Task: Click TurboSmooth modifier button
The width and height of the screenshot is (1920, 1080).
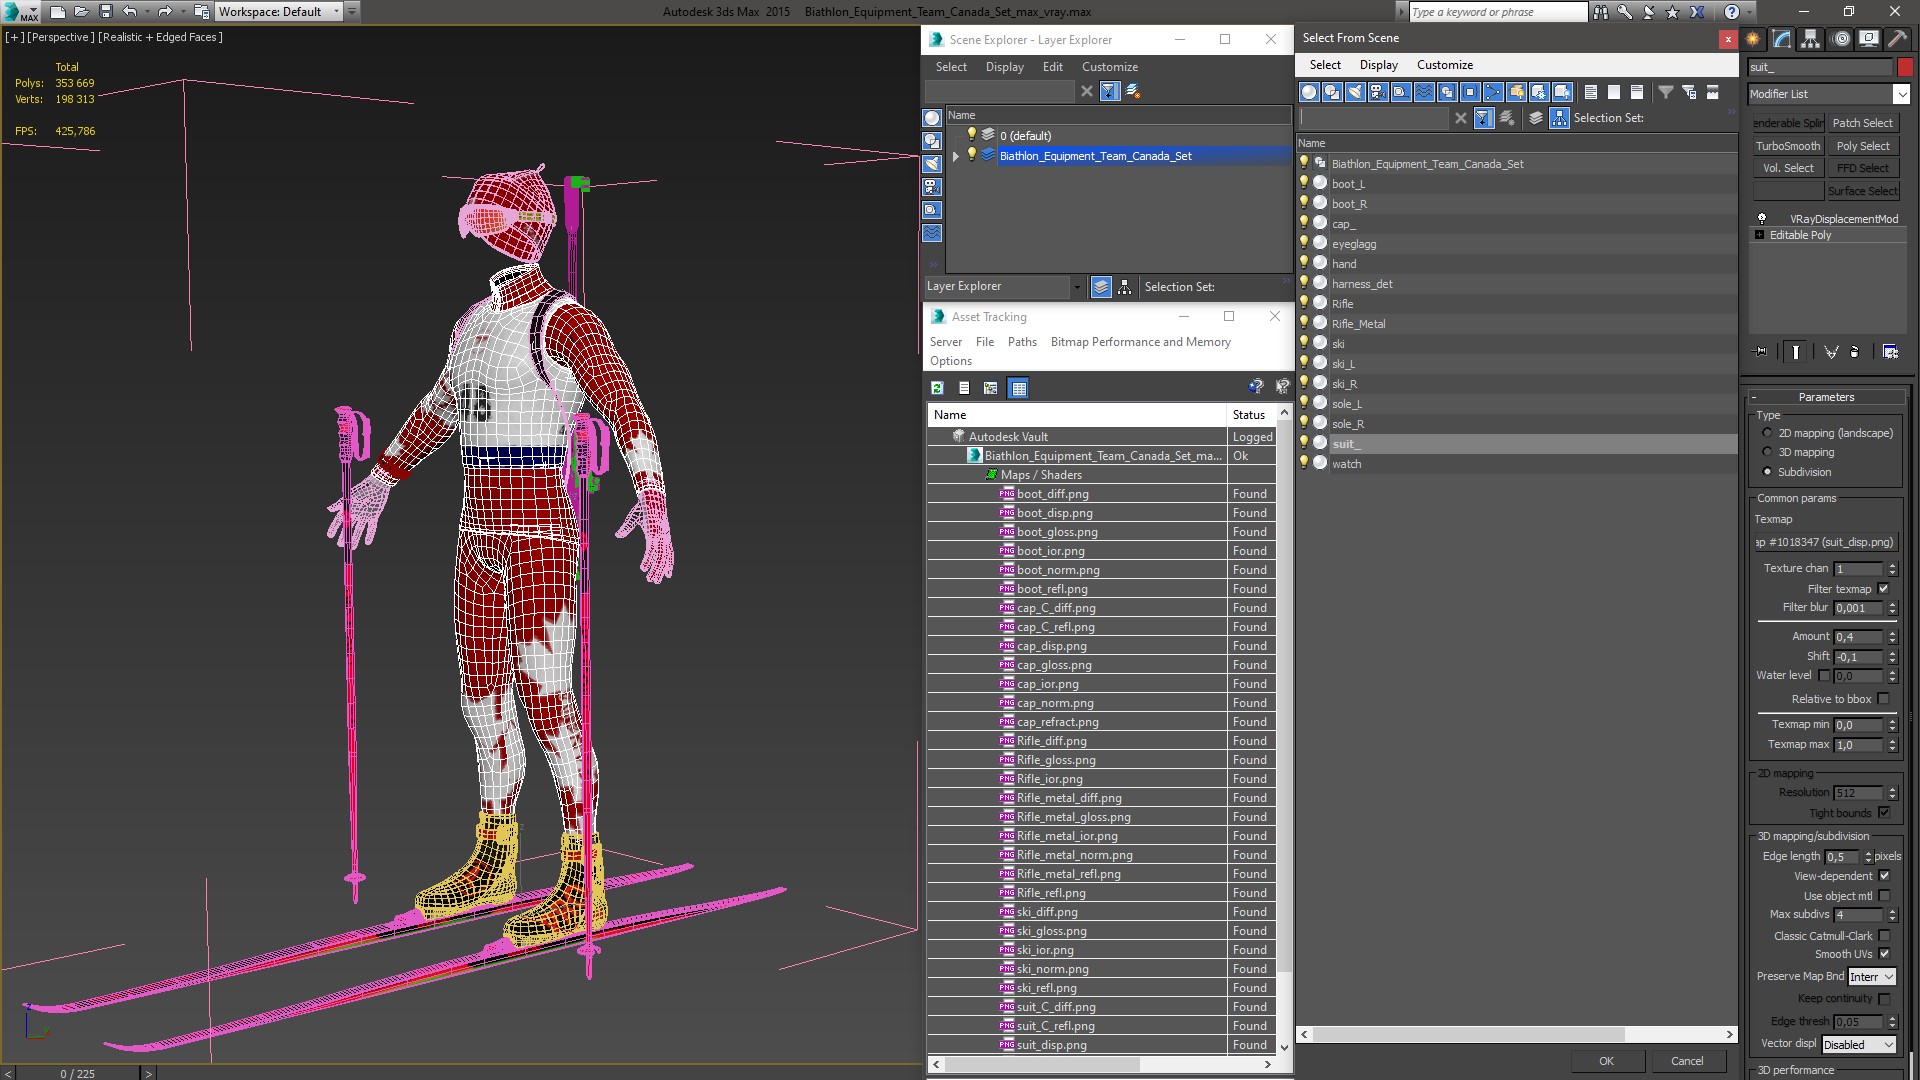Action: (1788, 146)
